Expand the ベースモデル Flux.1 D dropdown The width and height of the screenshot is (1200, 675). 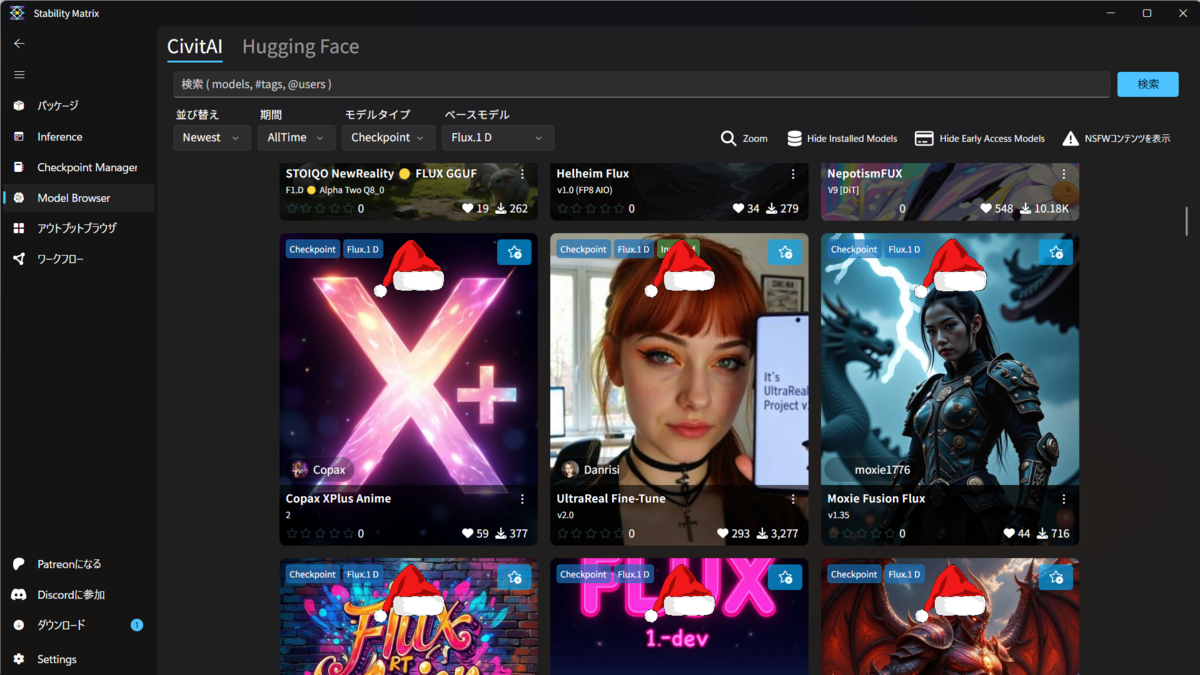pyautogui.click(x=498, y=138)
